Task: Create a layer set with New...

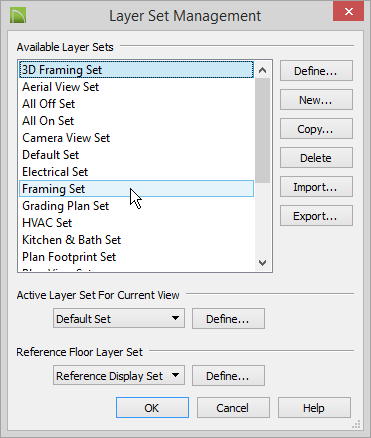Action: (x=316, y=100)
